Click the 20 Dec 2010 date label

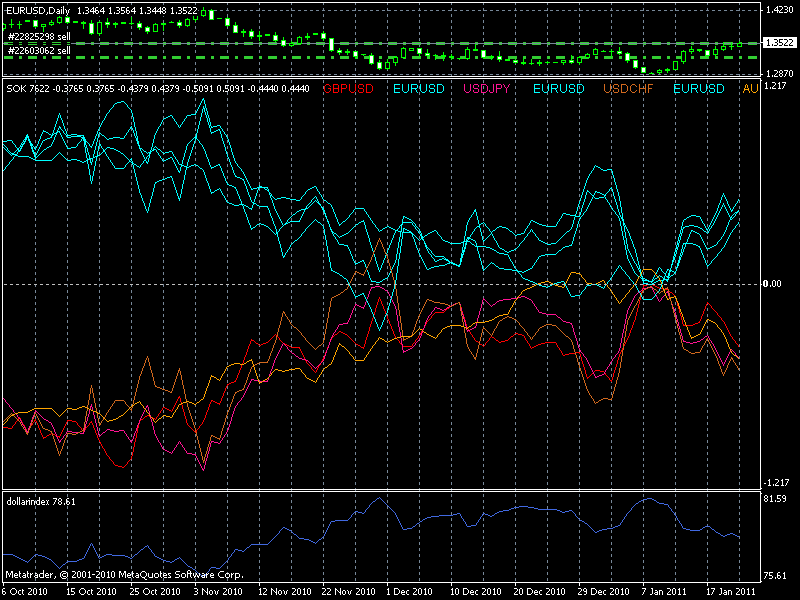[540, 592]
